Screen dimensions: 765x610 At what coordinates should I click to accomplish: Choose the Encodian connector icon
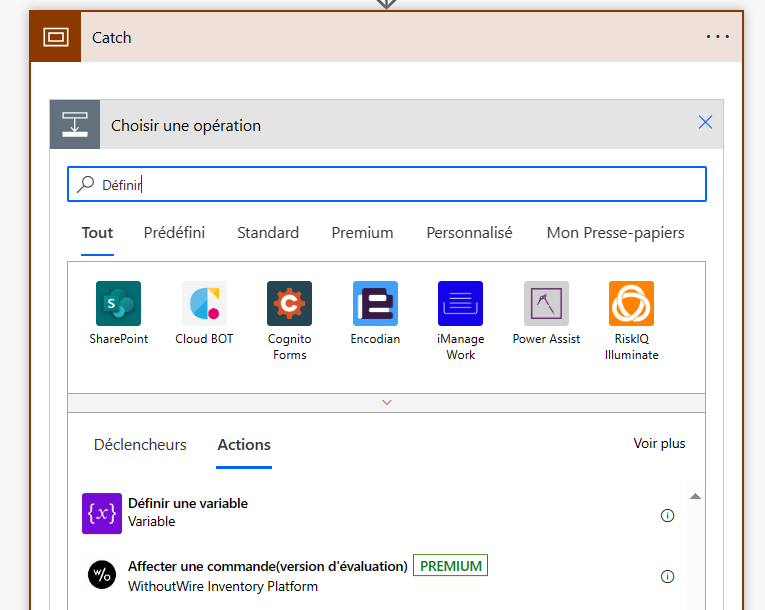(375, 304)
